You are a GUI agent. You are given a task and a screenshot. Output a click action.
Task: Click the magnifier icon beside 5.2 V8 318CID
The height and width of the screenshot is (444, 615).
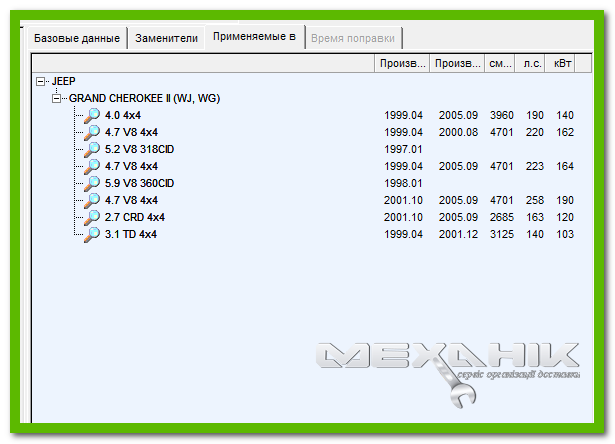[92, 149]
